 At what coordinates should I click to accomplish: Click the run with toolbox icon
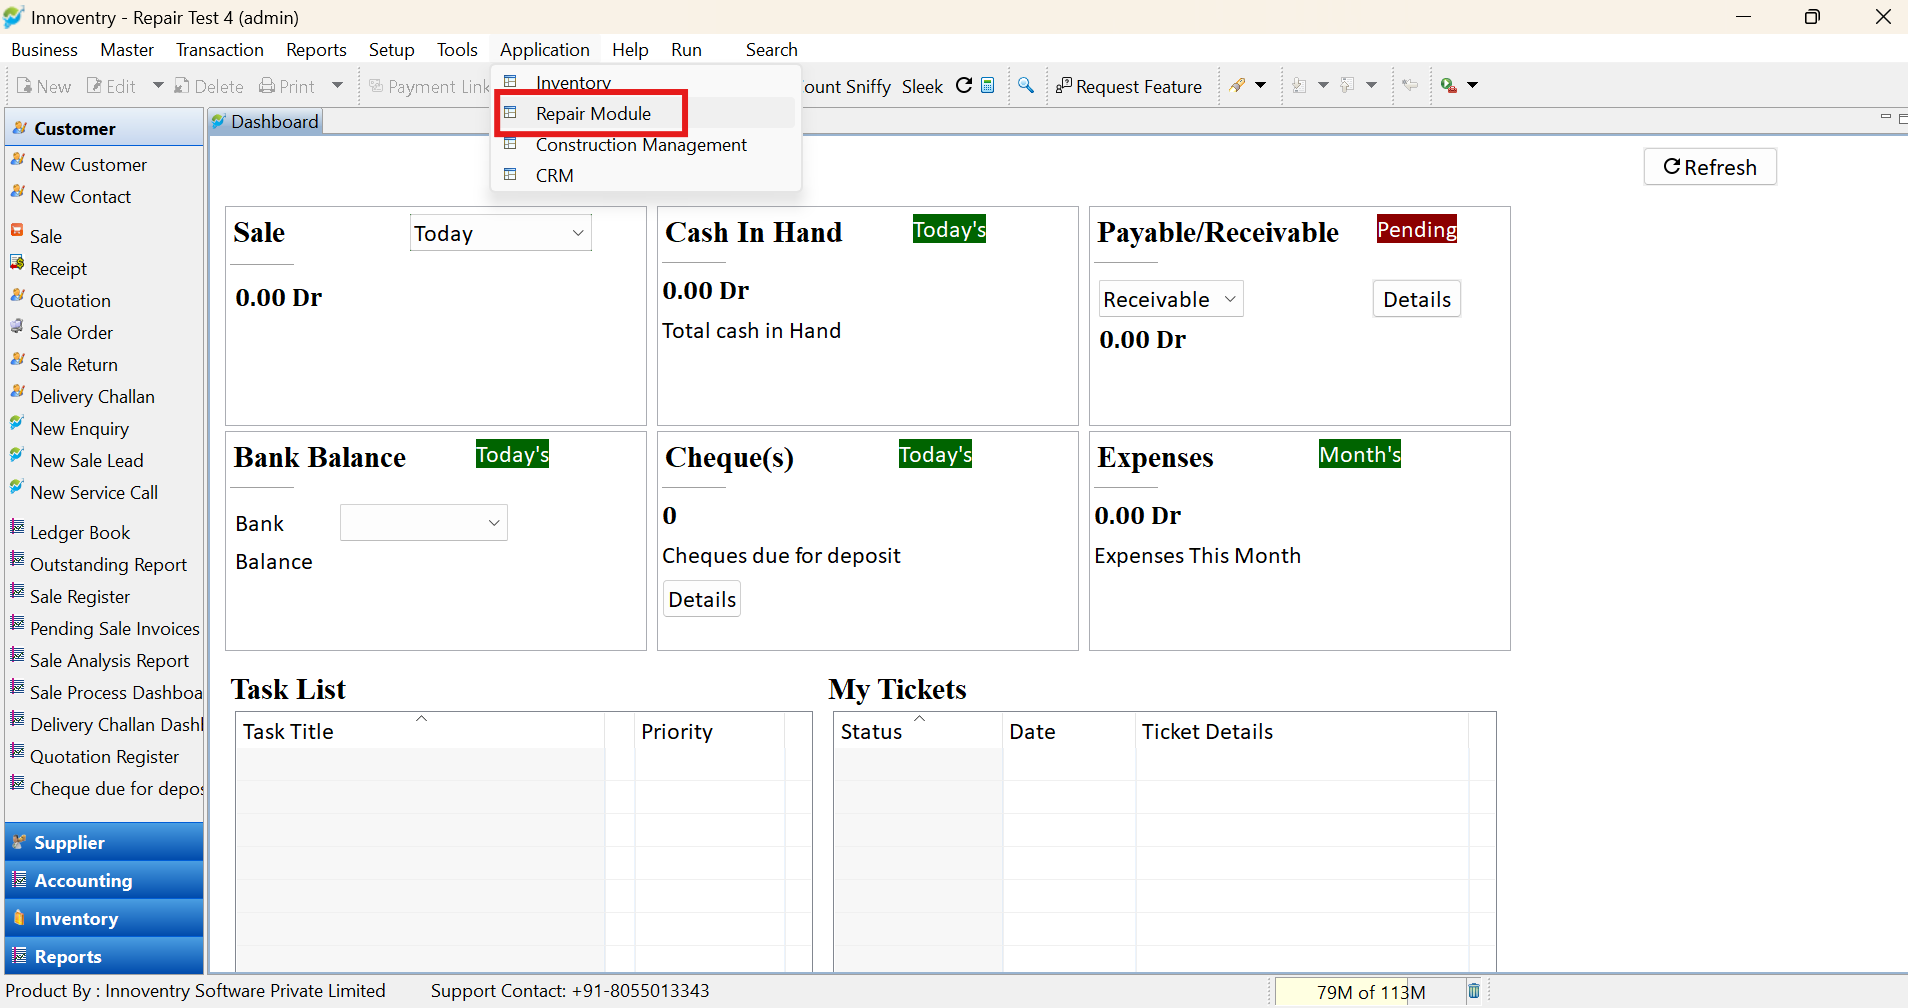(1449, 86)
